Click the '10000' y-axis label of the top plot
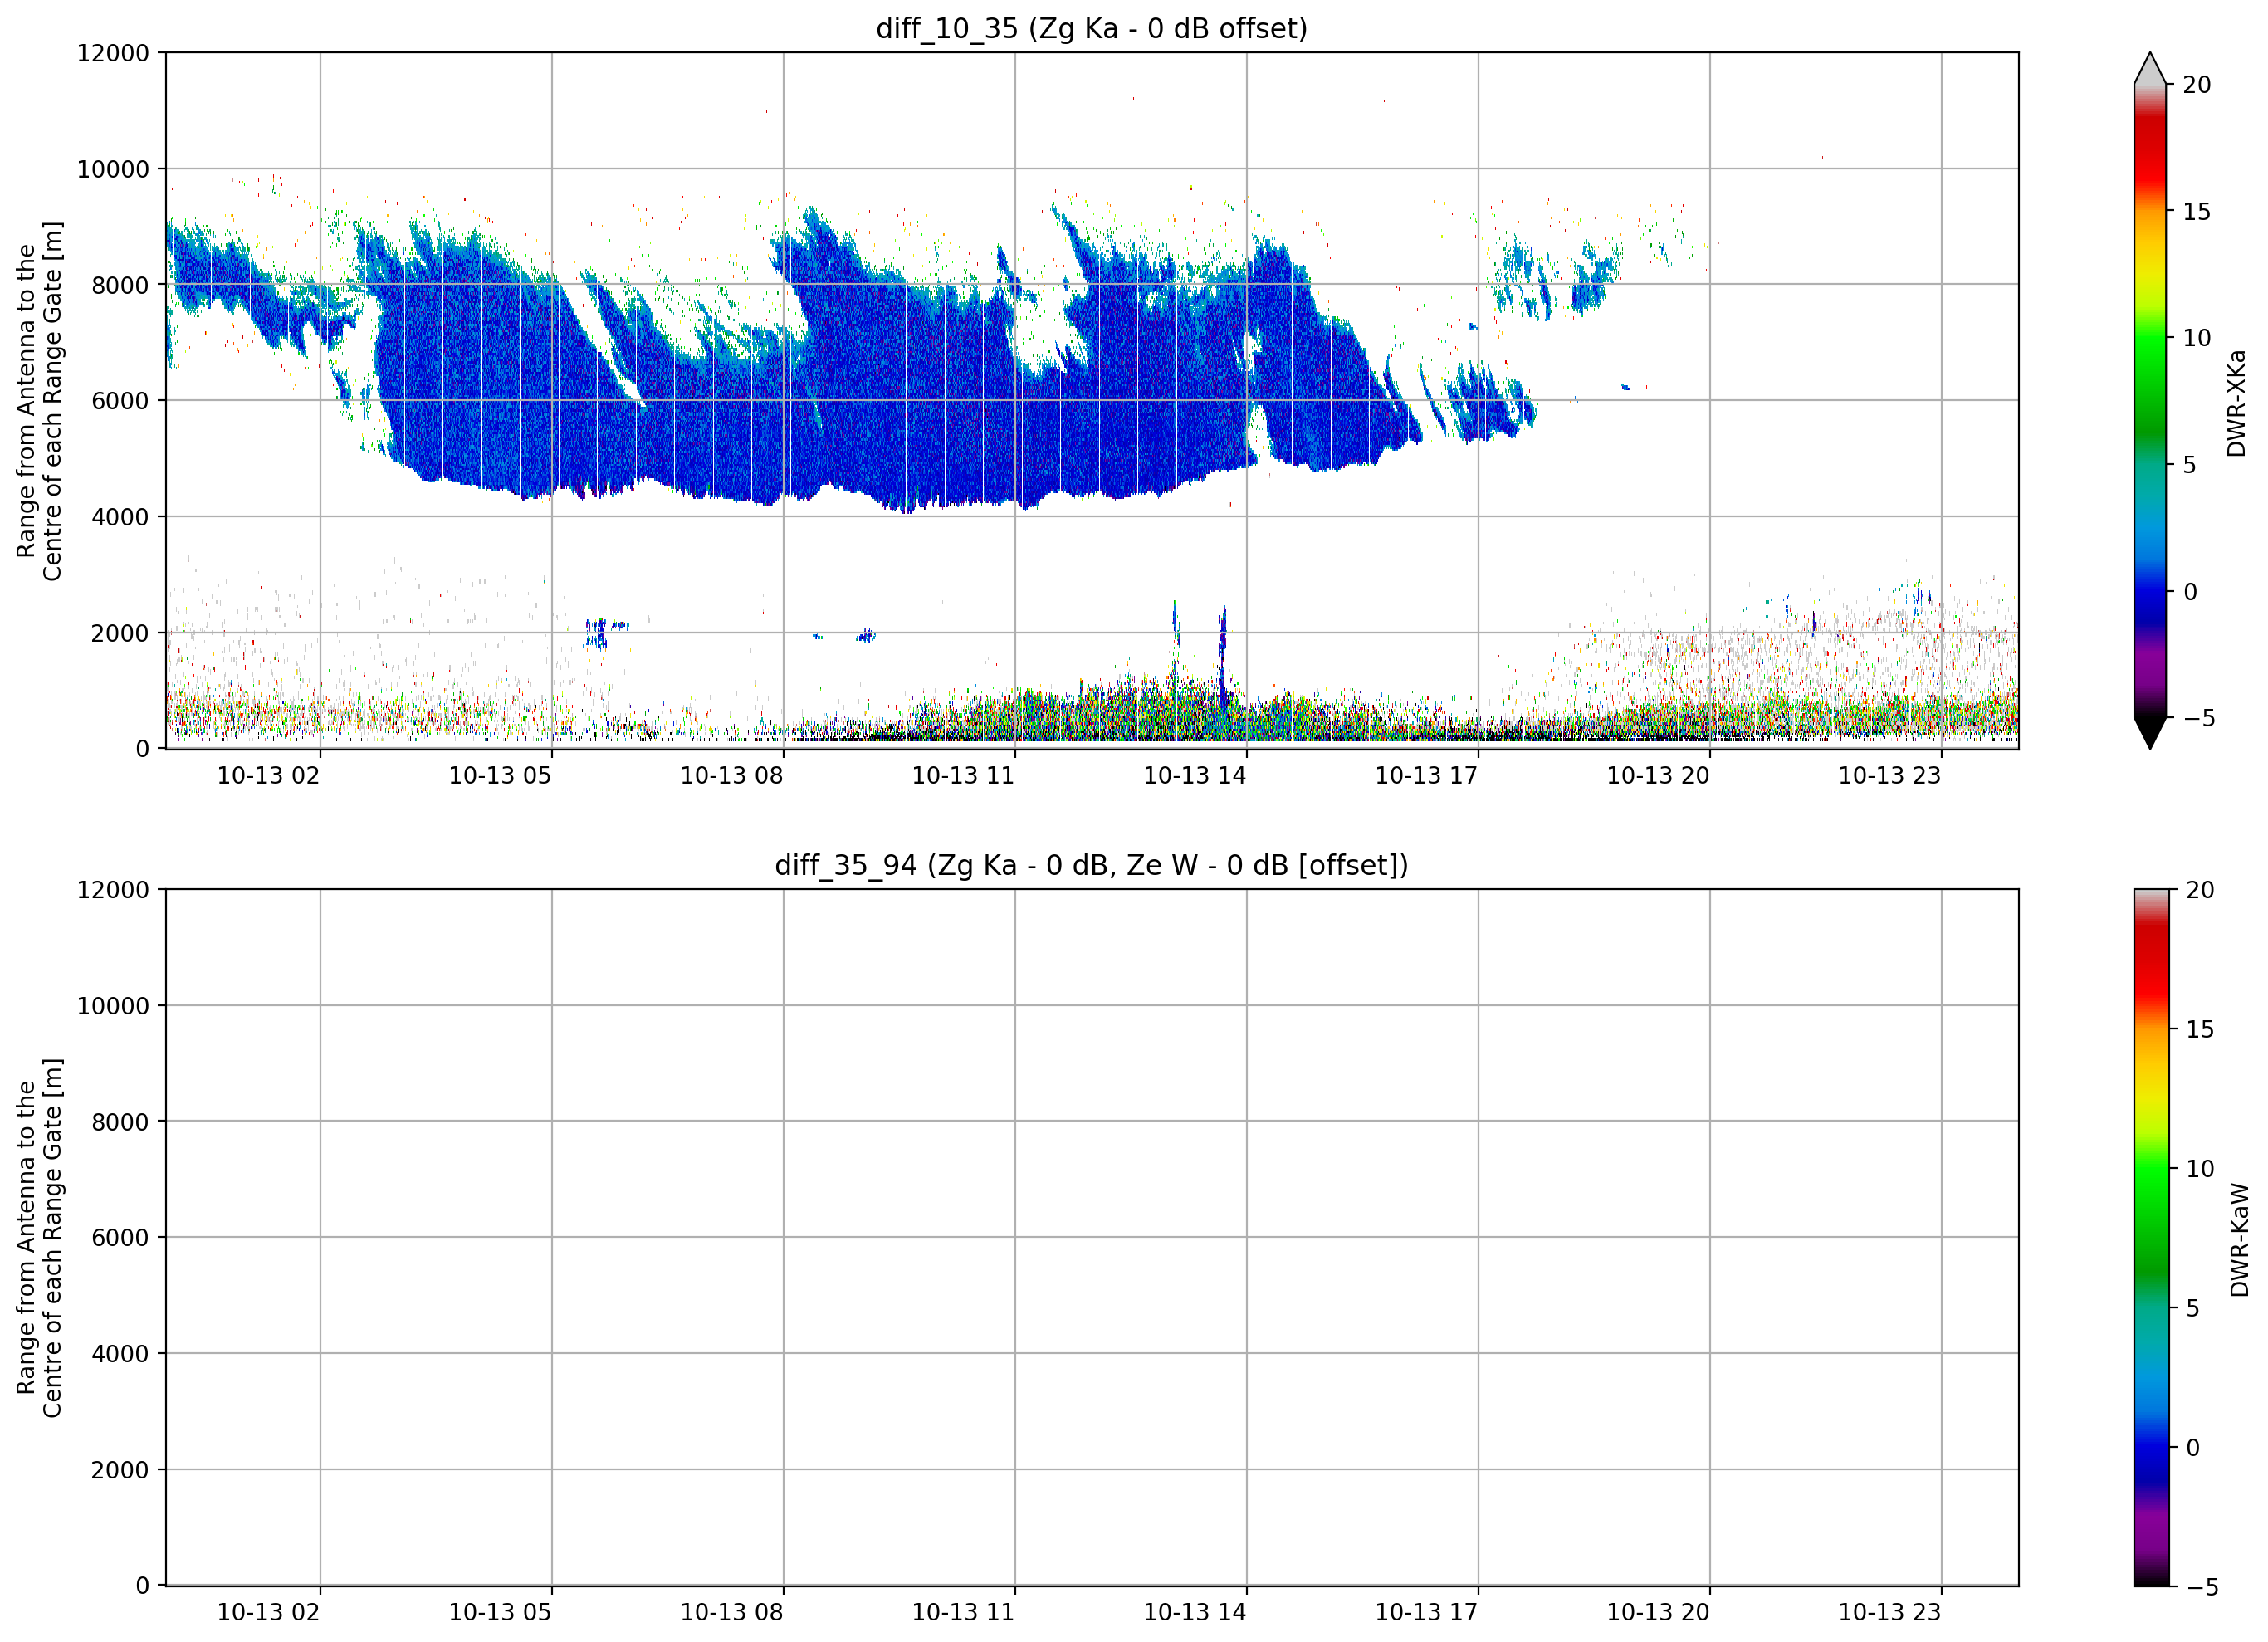This screenshot has height=1642, width=2268. pyautogui.click(x=113, y=169)
